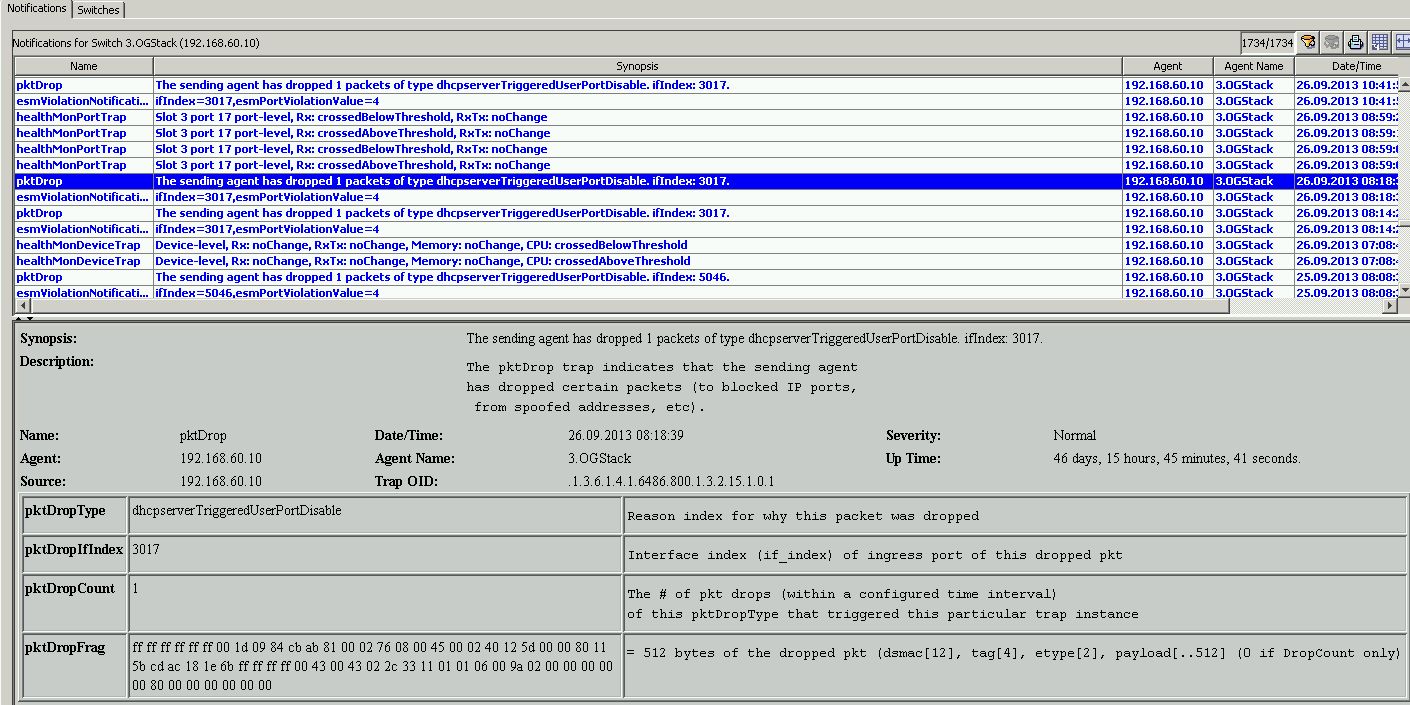Screen dimensions: 1410x705
Task: Click the orange funnel filter icon
Action: [x=1308, y=42]
